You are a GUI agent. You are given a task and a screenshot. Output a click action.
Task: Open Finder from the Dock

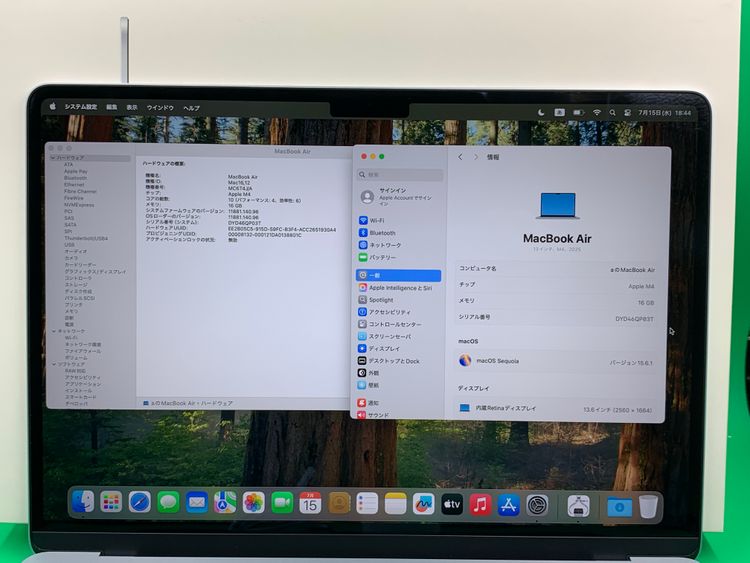(x=83, y=502)
